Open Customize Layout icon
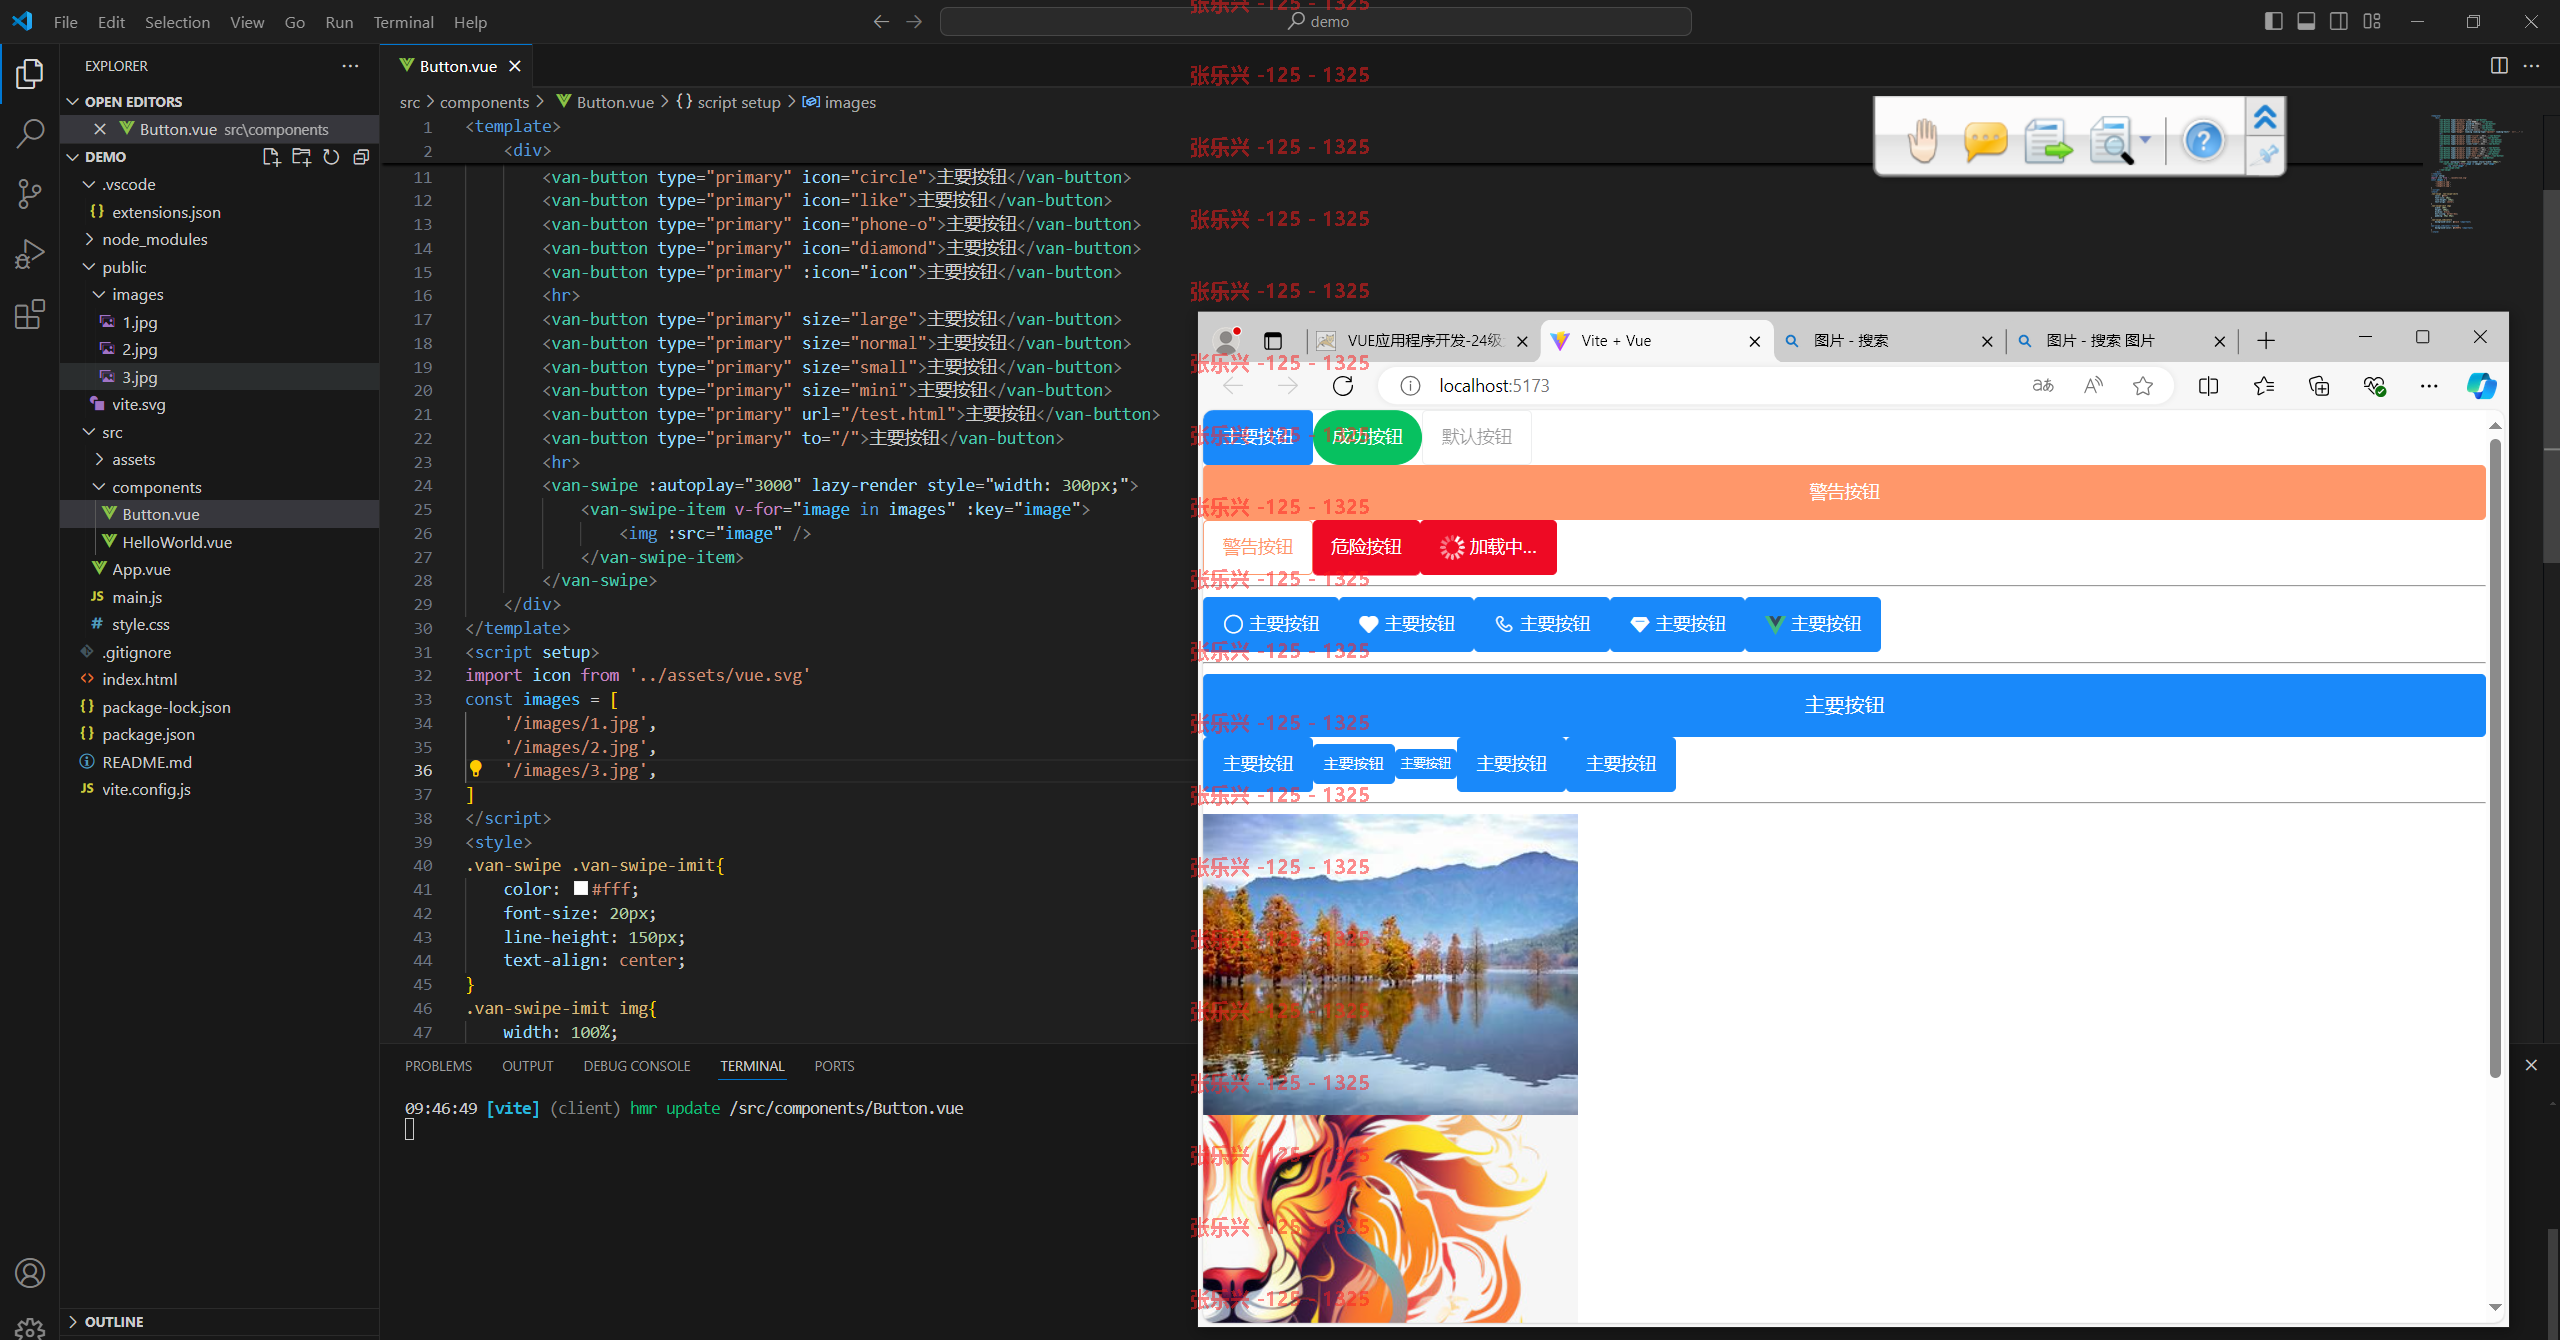 click(x=2372, y=21)
